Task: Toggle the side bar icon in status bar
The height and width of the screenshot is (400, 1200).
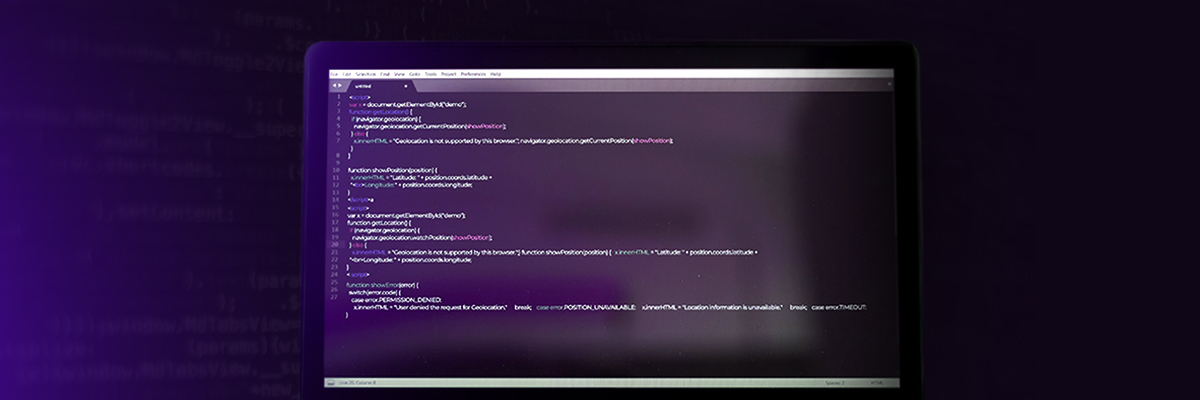Action: [332, 382]
